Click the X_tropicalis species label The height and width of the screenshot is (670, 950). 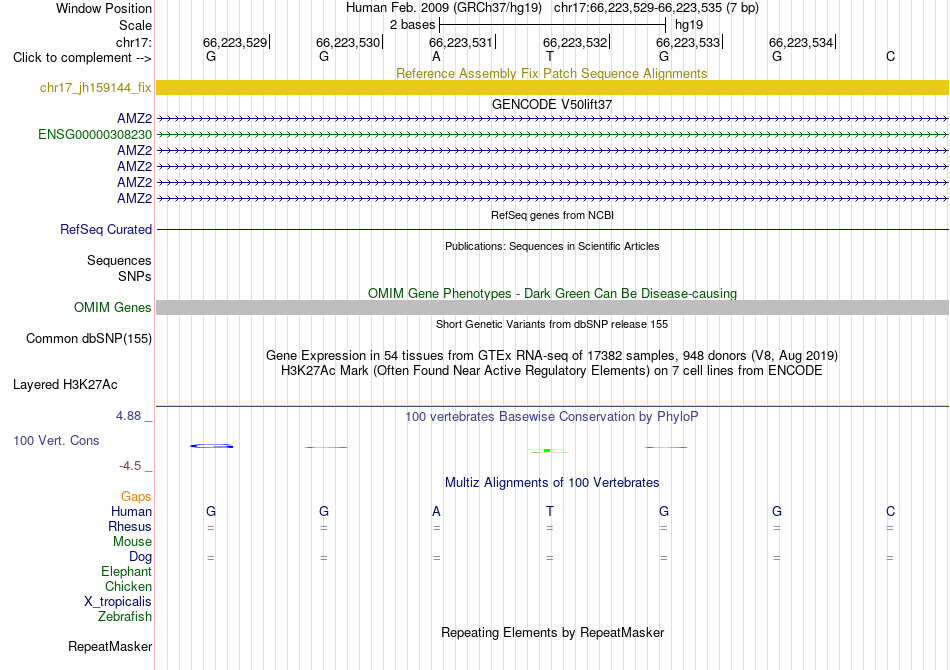(x=118, y=602)
